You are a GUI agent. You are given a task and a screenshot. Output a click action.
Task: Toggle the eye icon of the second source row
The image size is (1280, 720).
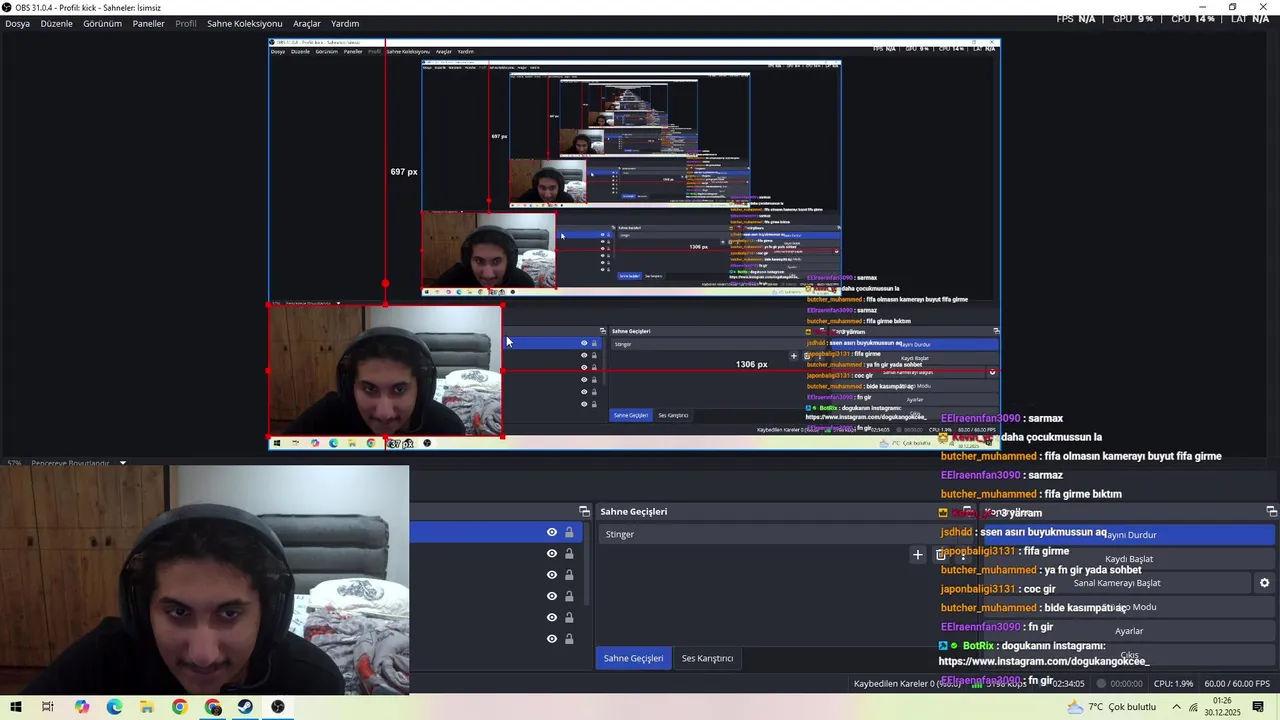[x=551, y=553]
